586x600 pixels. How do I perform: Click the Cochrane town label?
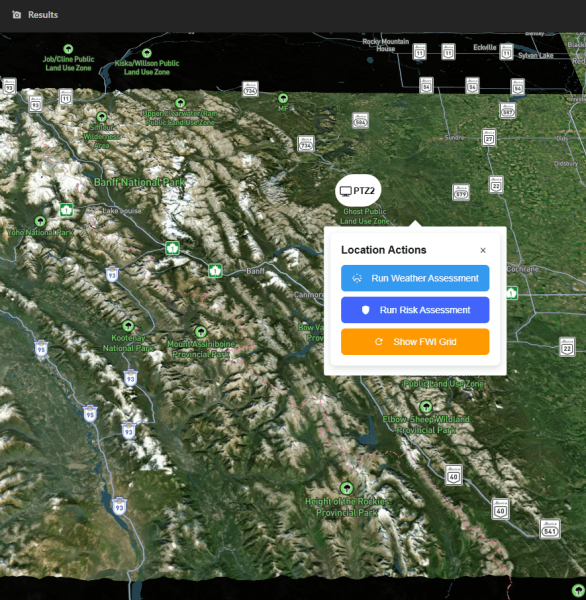tap(522, 269)
